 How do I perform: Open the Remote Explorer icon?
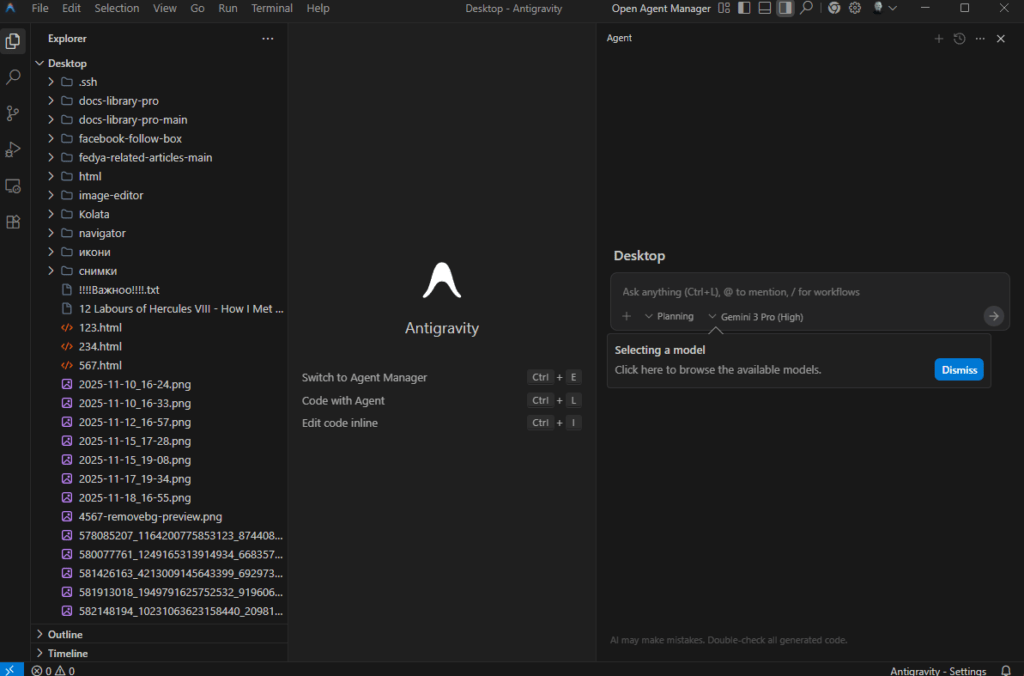point(13,186)
